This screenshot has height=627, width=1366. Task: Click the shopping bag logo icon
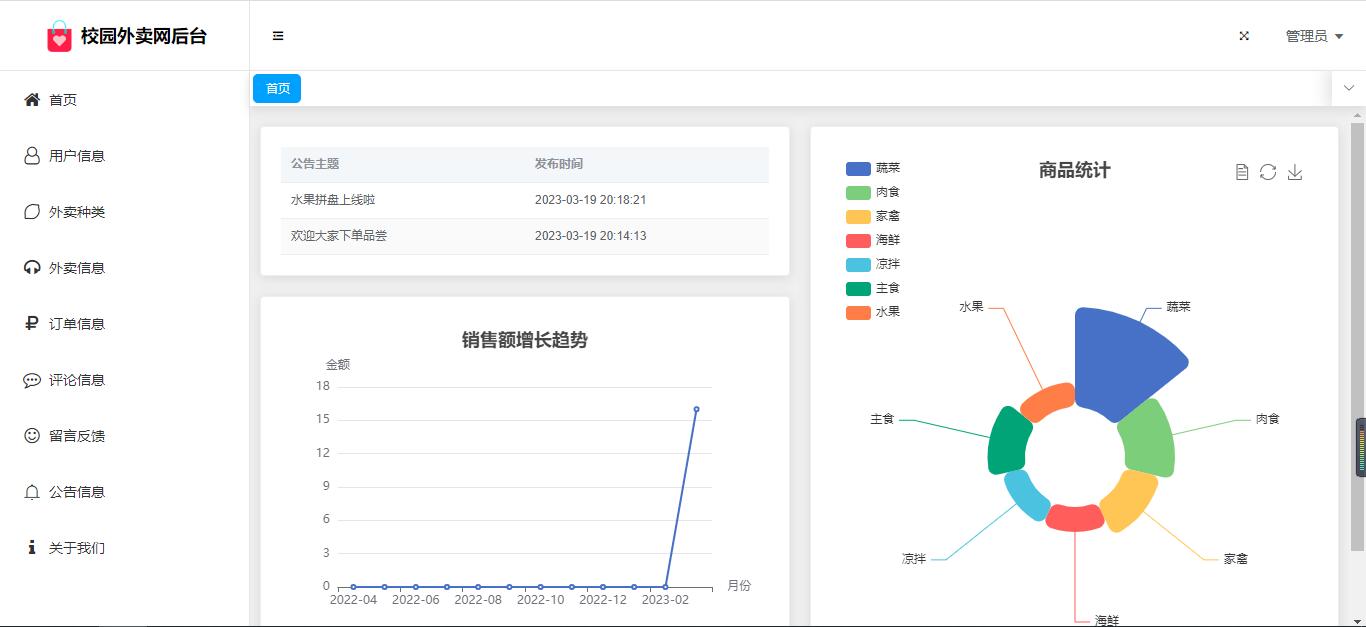(60, 37)
